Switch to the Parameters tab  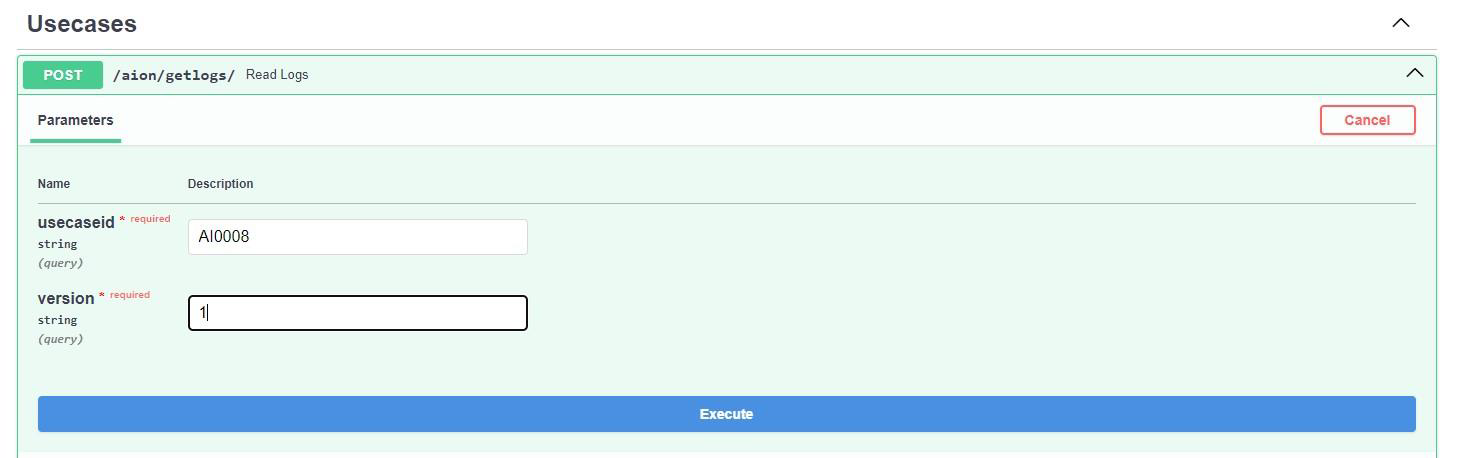point(75,120)
